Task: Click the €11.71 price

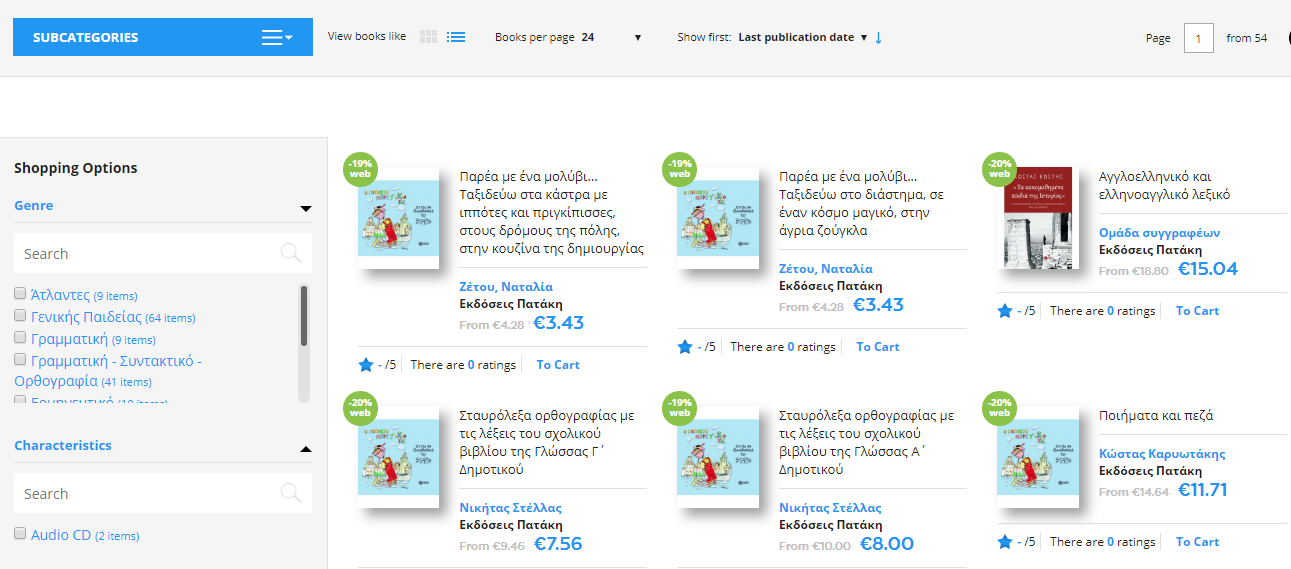Action: pyautogui.click(x=1203, y=490)
